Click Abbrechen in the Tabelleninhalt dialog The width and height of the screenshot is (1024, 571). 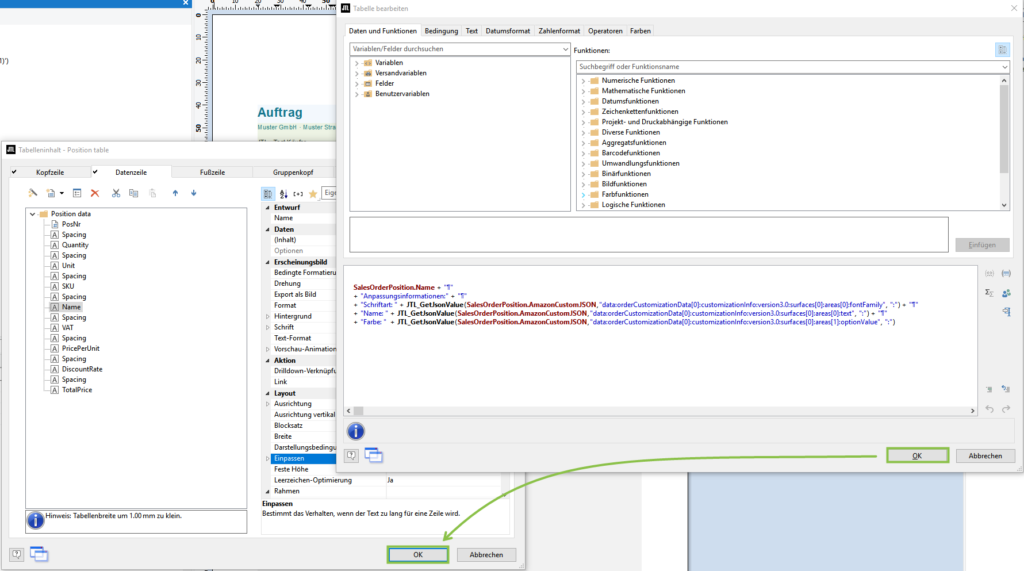pyautogui.click(x=487, y=554)
